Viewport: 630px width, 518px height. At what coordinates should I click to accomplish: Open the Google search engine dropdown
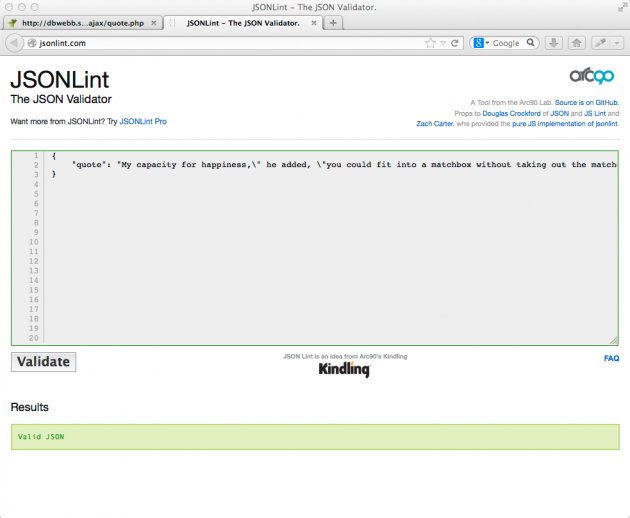click(x=481, y=43)
